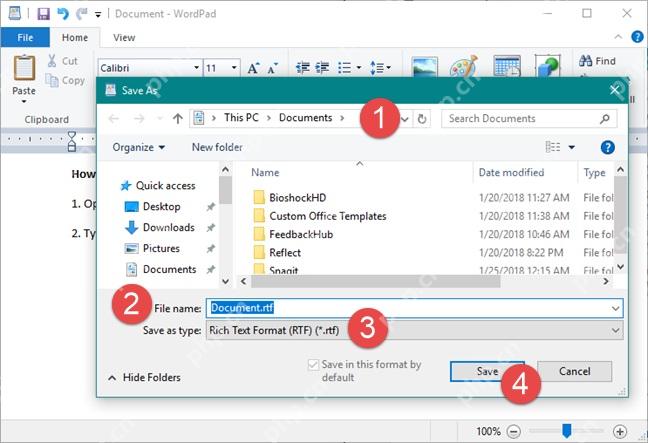
Task: Click the WordPad Help question mark icon
Action: (x=637, y=37)
